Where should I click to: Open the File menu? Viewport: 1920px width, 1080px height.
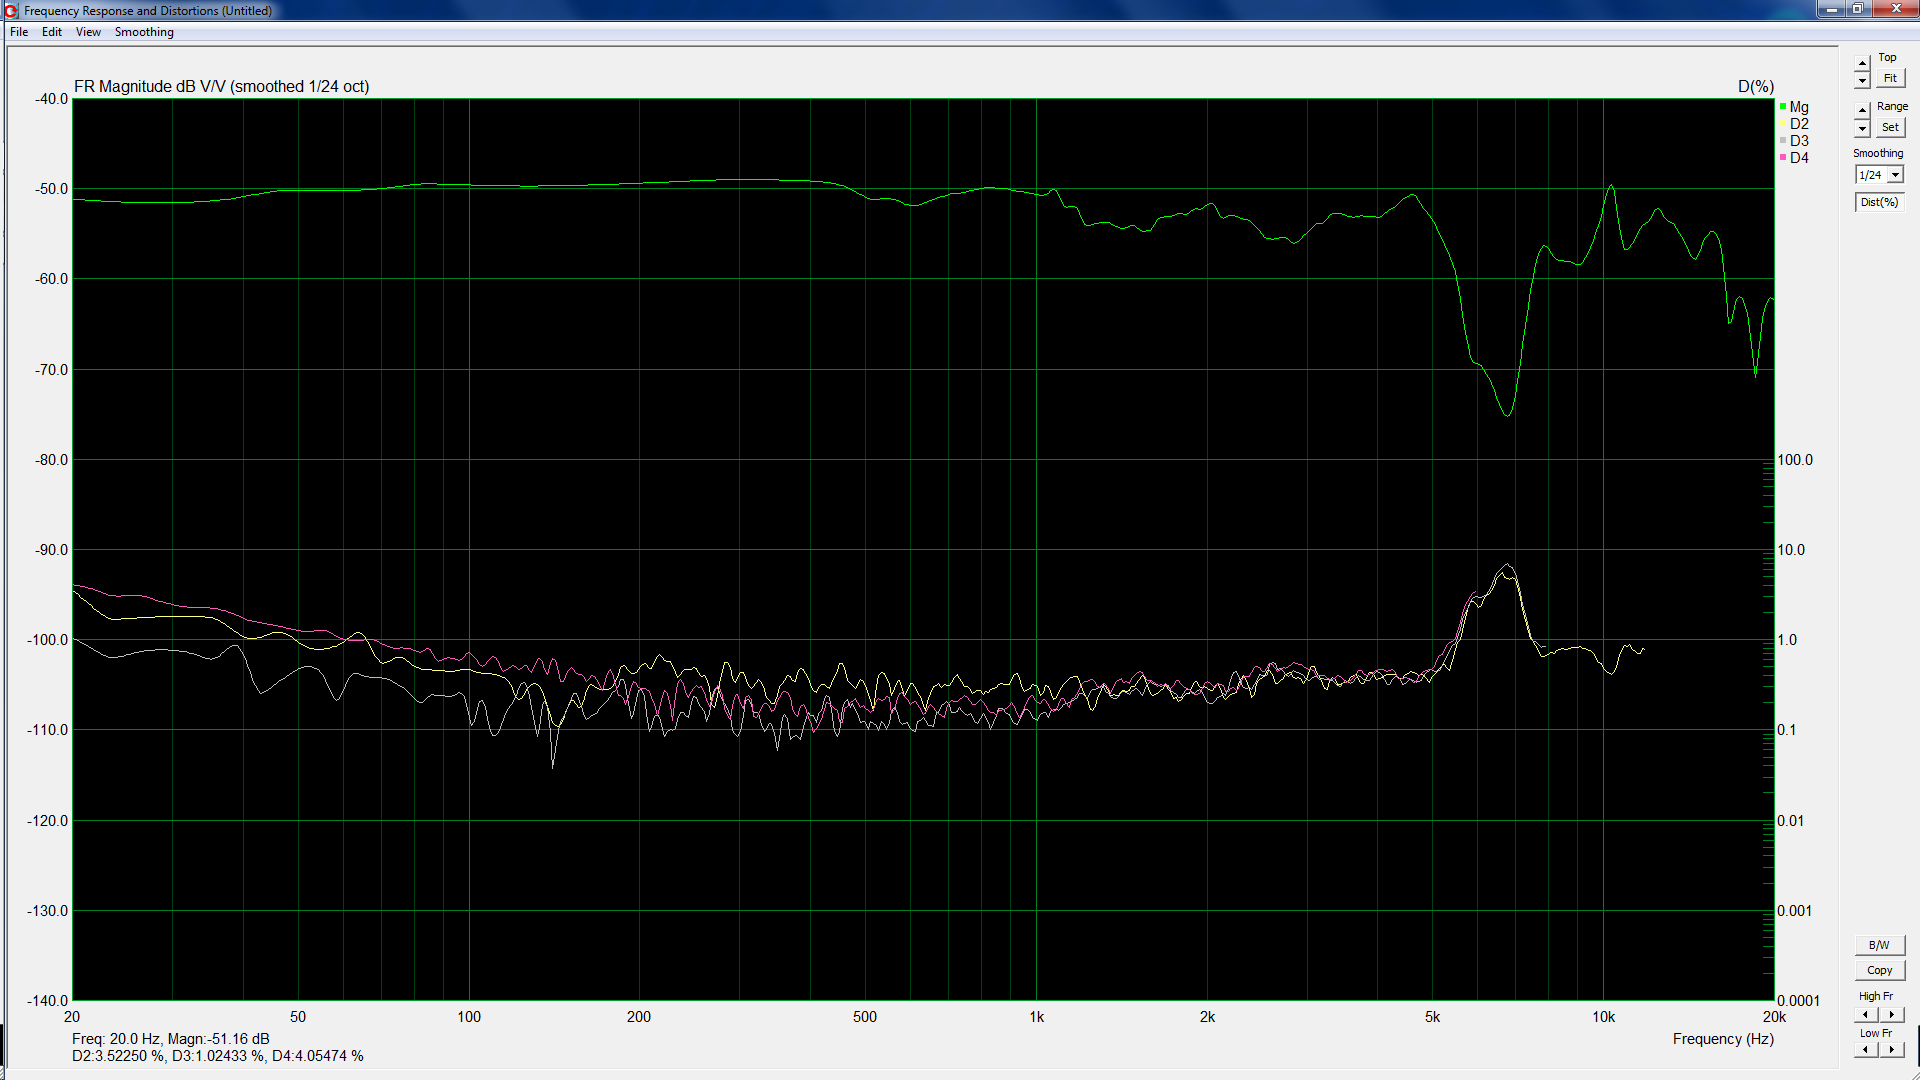[19, 32]
